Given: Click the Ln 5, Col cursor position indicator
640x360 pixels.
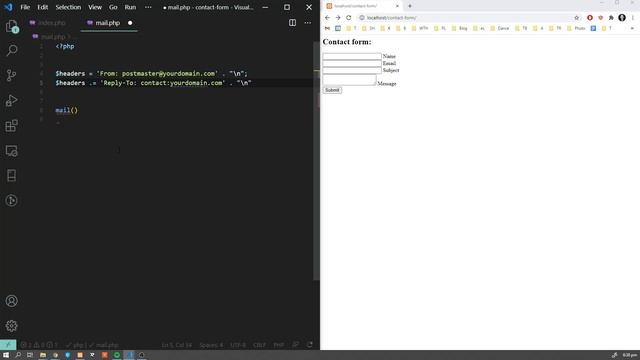Looking at the screenshot, I should coord(176,345).
